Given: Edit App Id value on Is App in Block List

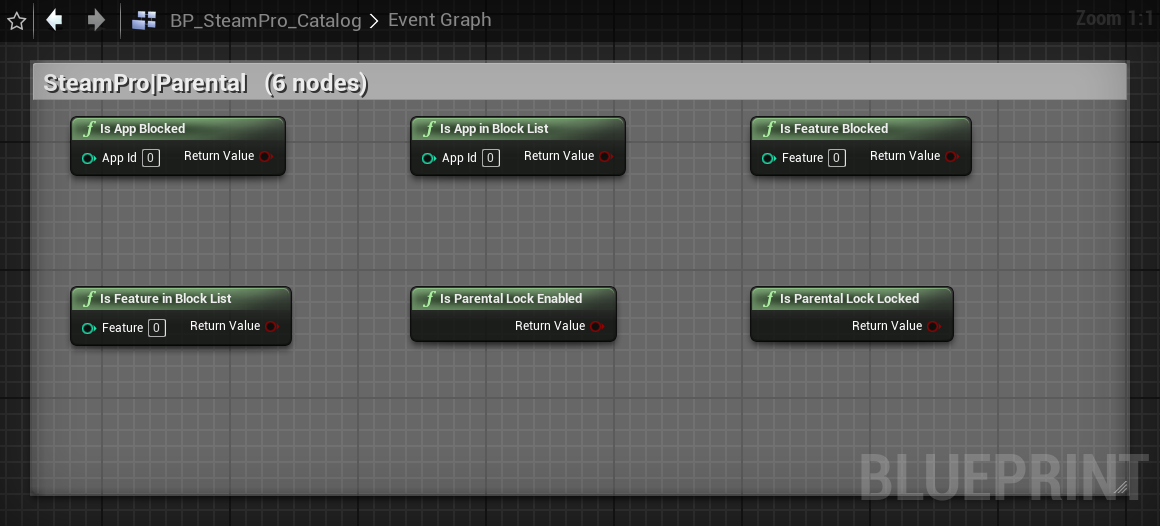Looking at the screenshot, I should click(x=491, y=158).
